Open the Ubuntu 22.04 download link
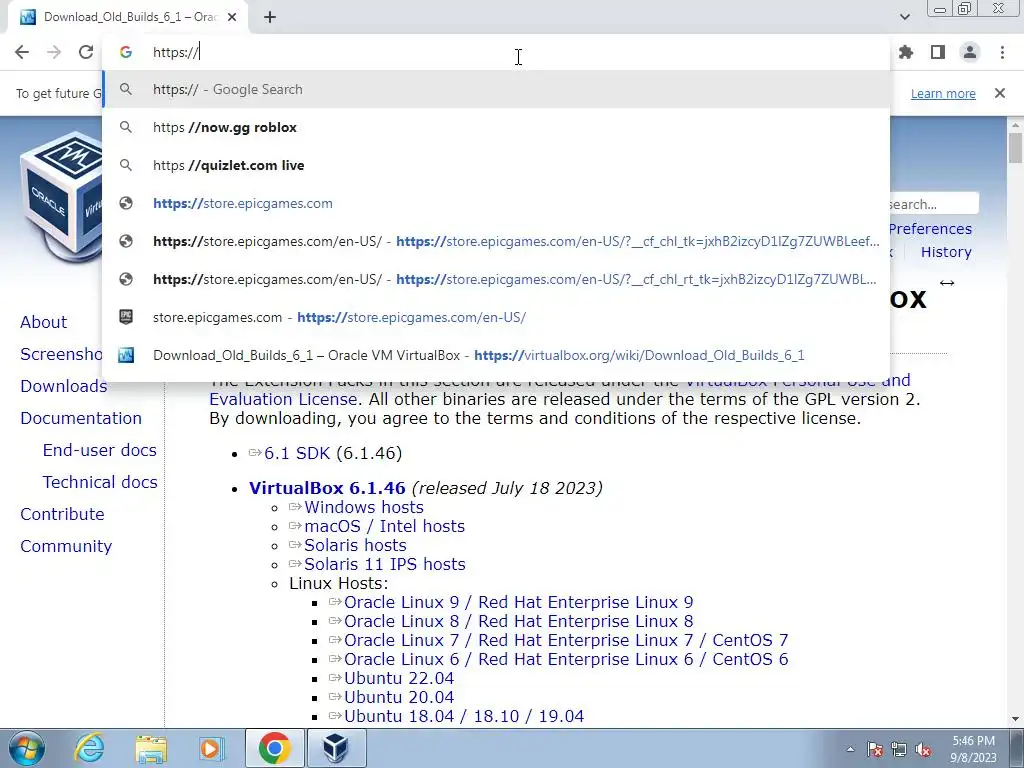Viewport: 1024px width, 768px height. [x=399, y=678]
